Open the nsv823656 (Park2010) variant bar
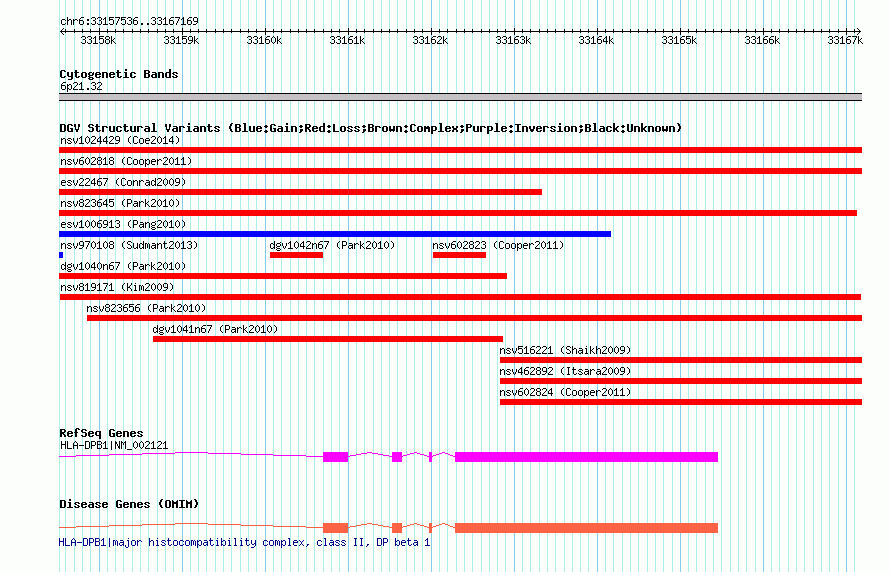 475,318
